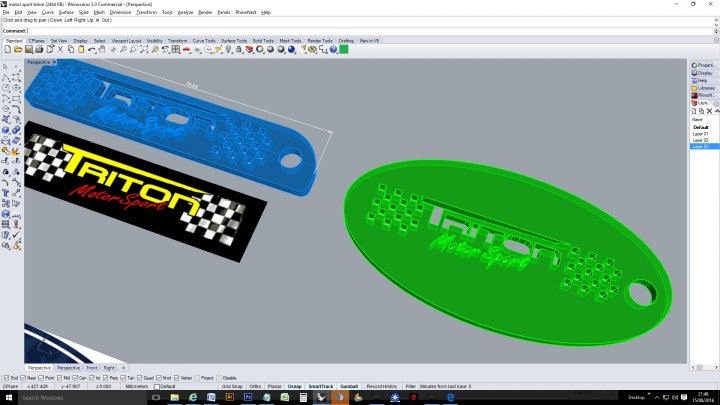720x405 pixels.
Task: Switch to the Solid Tools toolbar tab
Action: tap(263, 41)
